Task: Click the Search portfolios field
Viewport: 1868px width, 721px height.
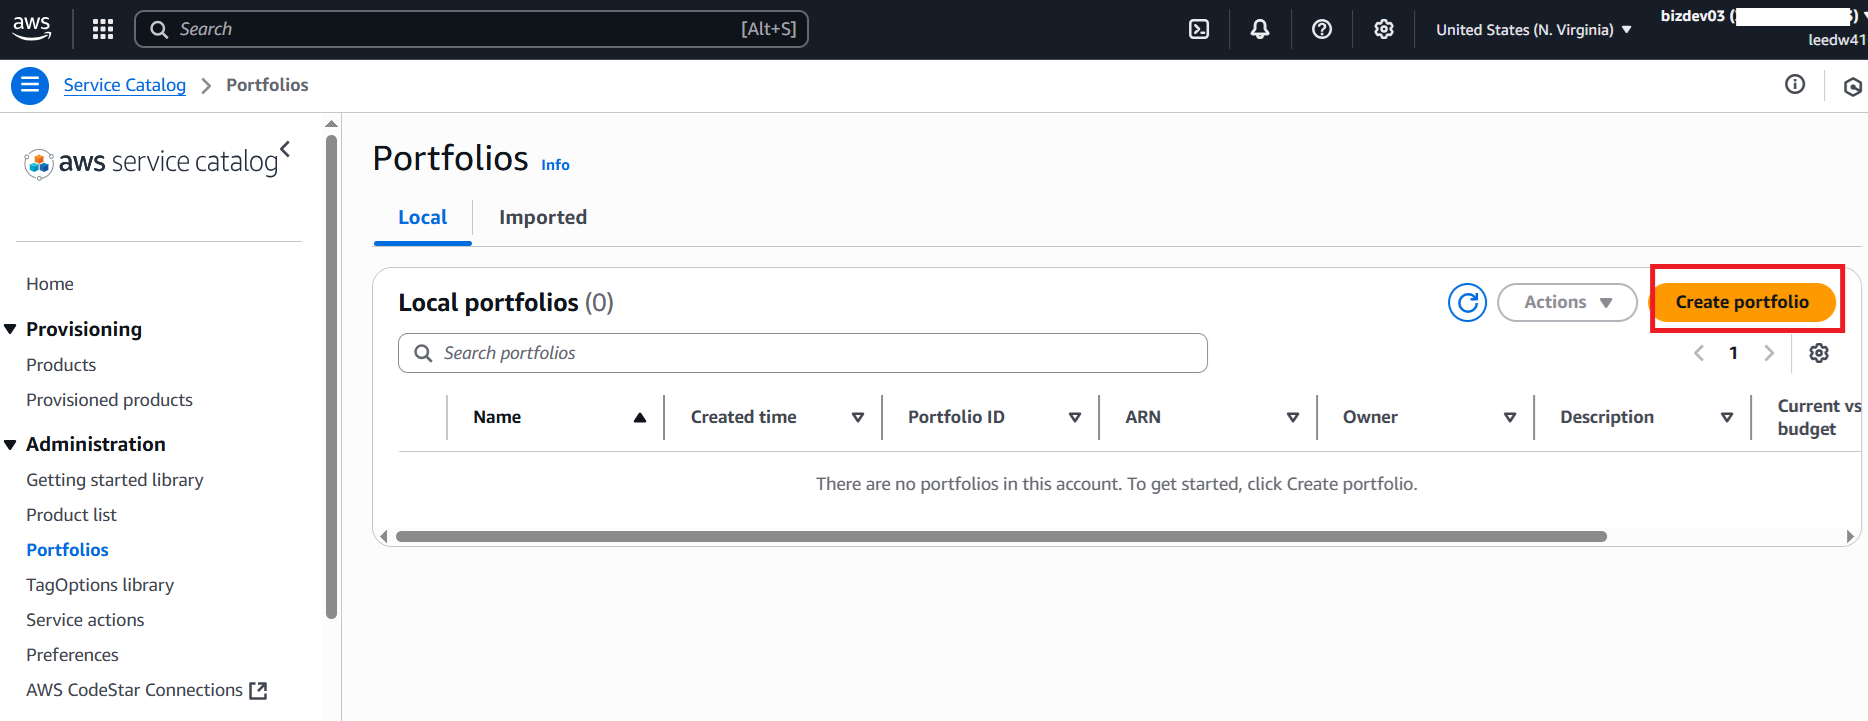Action: point(803,353)
